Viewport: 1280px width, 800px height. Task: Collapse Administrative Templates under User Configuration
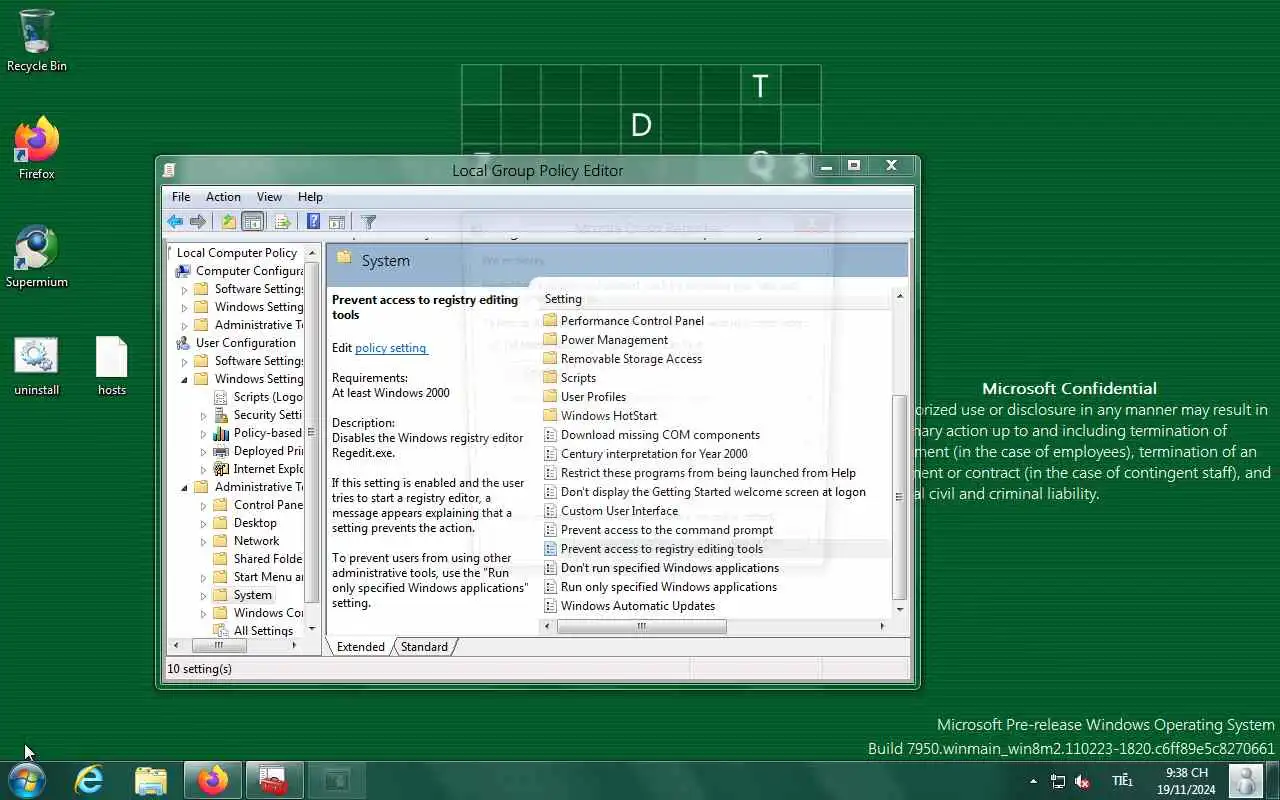tap(184, 488)
